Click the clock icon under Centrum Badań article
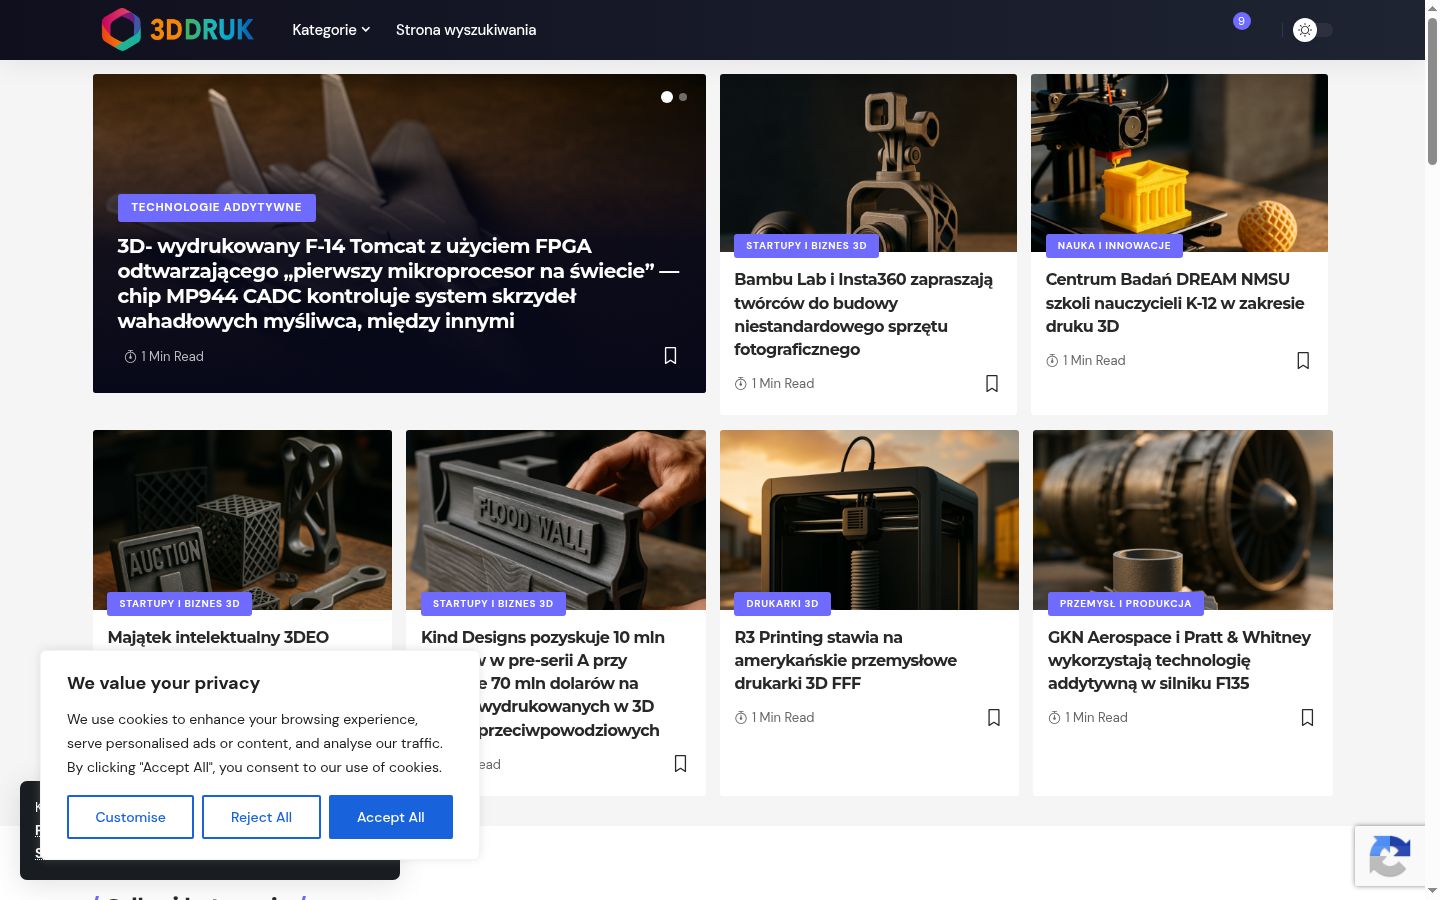The image size is (1440, 900). click(1052, 361)
